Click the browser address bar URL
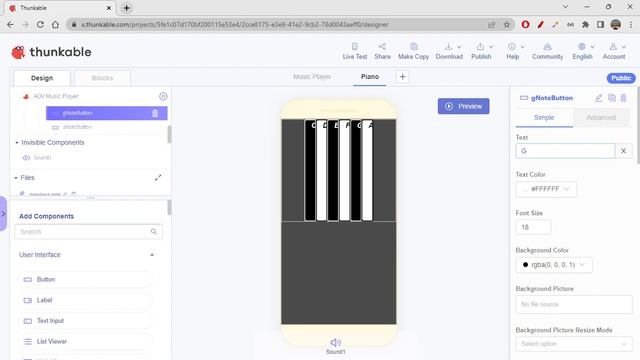640x360 pixels. pyautogui.click(x=235, y=24)
